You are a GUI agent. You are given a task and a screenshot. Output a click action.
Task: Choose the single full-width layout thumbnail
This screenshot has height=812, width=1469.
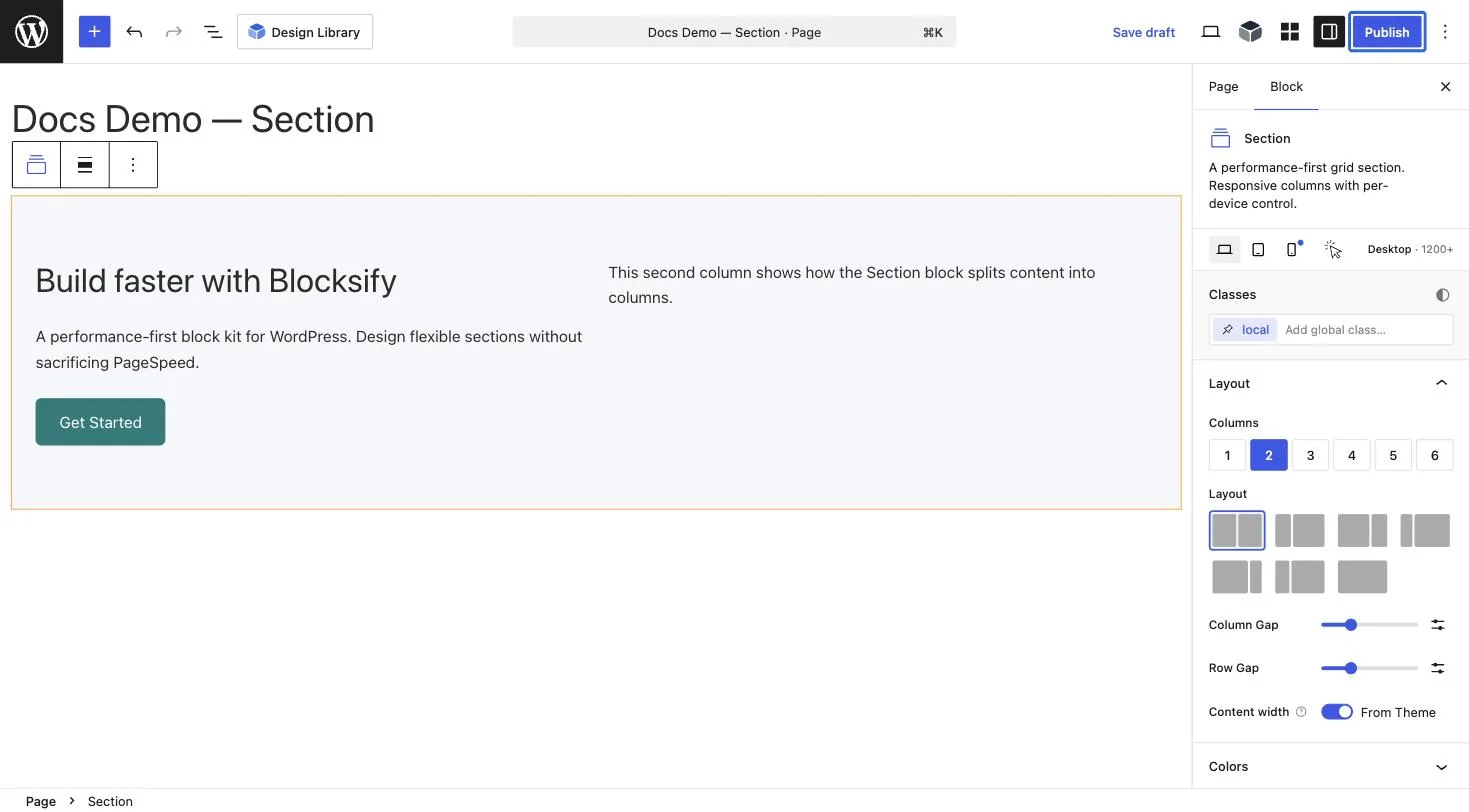click(1362, 577)
